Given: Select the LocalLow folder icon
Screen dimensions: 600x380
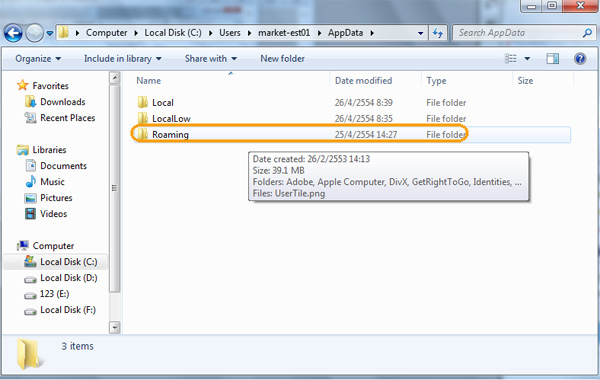Looking at the screenshot, I should point(143,118).
